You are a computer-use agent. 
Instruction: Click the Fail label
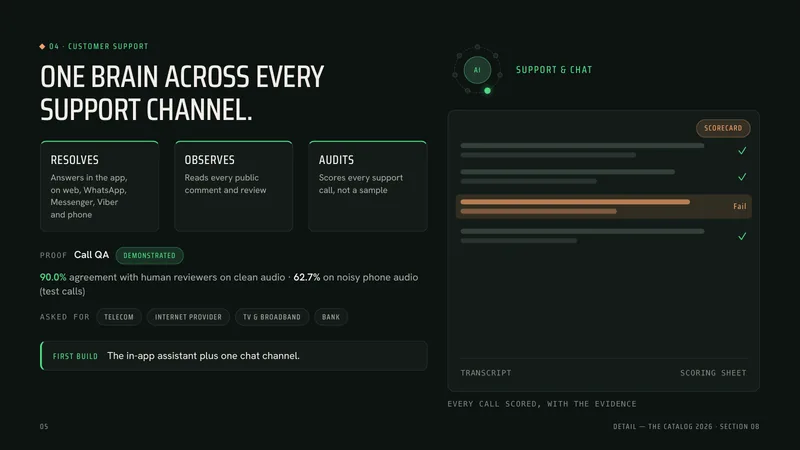740,206
